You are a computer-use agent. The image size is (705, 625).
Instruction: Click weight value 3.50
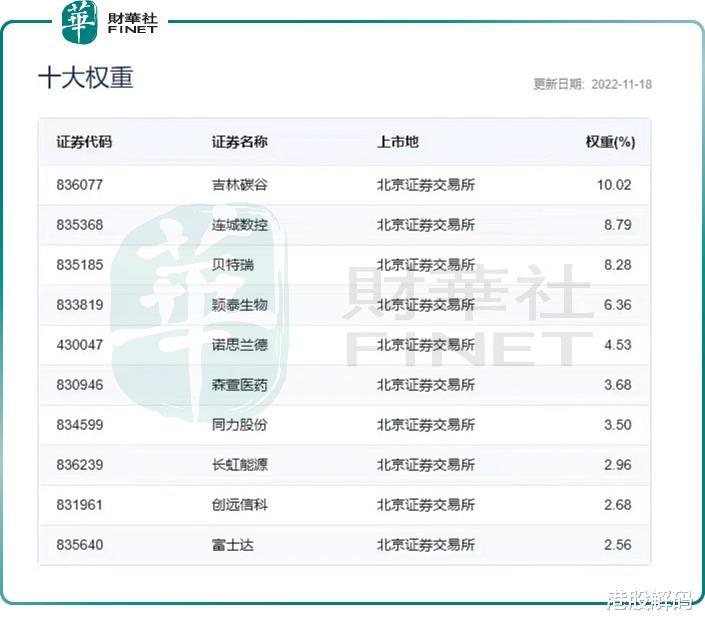click(618, 425)
